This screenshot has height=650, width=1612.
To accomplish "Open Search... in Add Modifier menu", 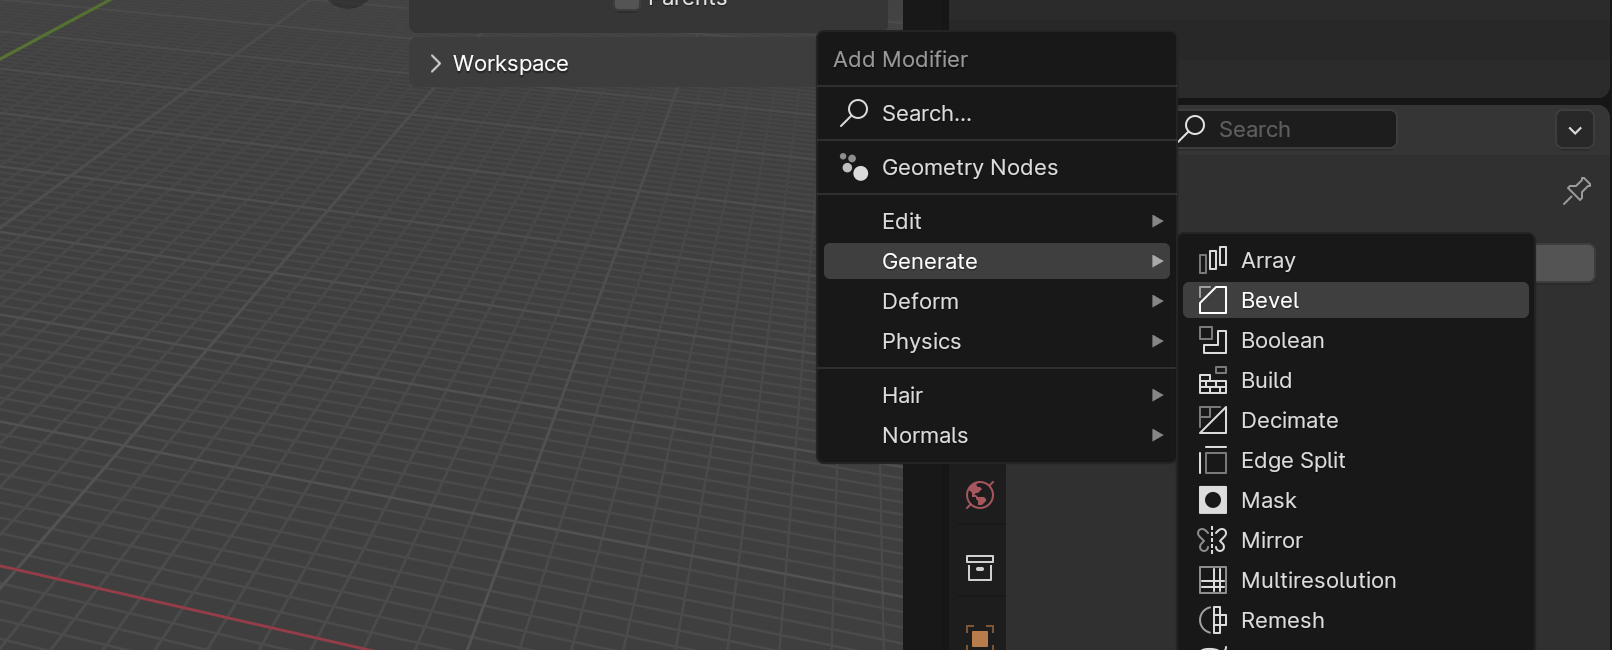I will click(x=997, y=113).
